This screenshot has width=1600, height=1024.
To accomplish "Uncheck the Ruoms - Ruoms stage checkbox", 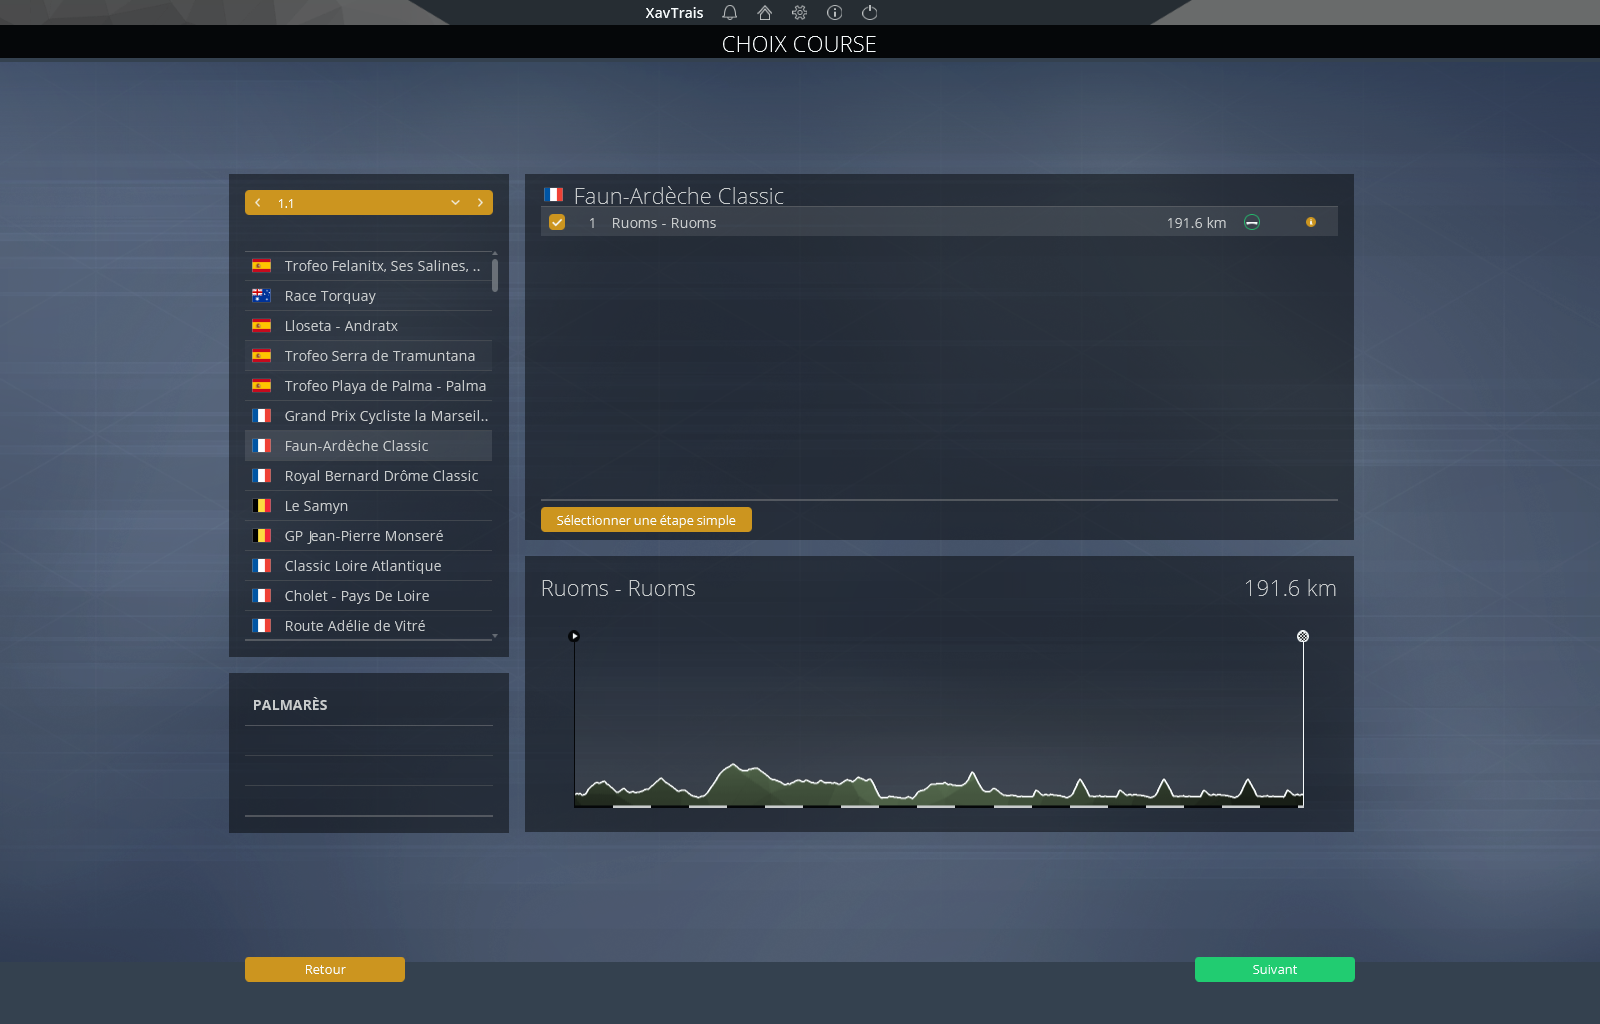I will (x=557, y=222).
